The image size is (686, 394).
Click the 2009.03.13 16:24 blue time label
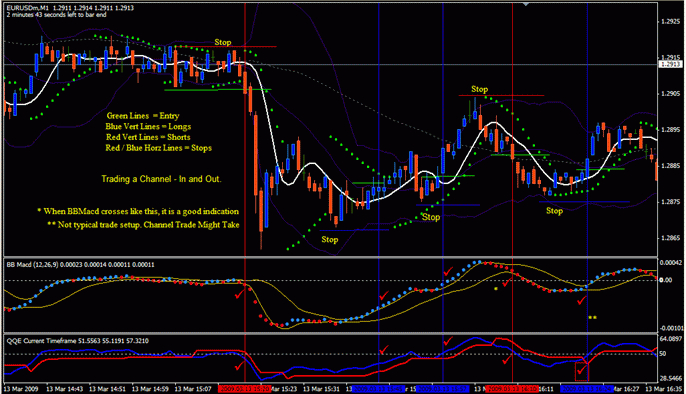pos(587,388)
